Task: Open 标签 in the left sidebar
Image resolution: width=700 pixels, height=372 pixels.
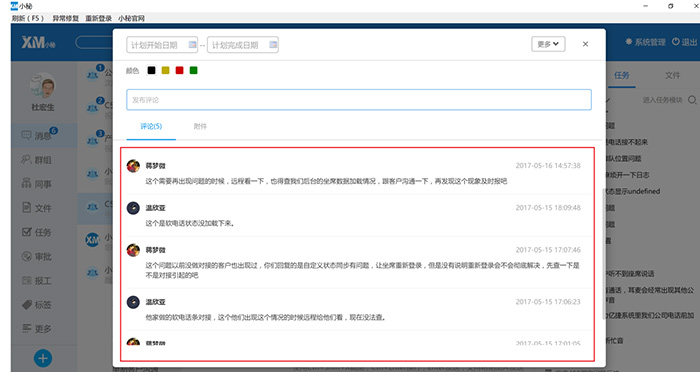Action: [37, 305]
